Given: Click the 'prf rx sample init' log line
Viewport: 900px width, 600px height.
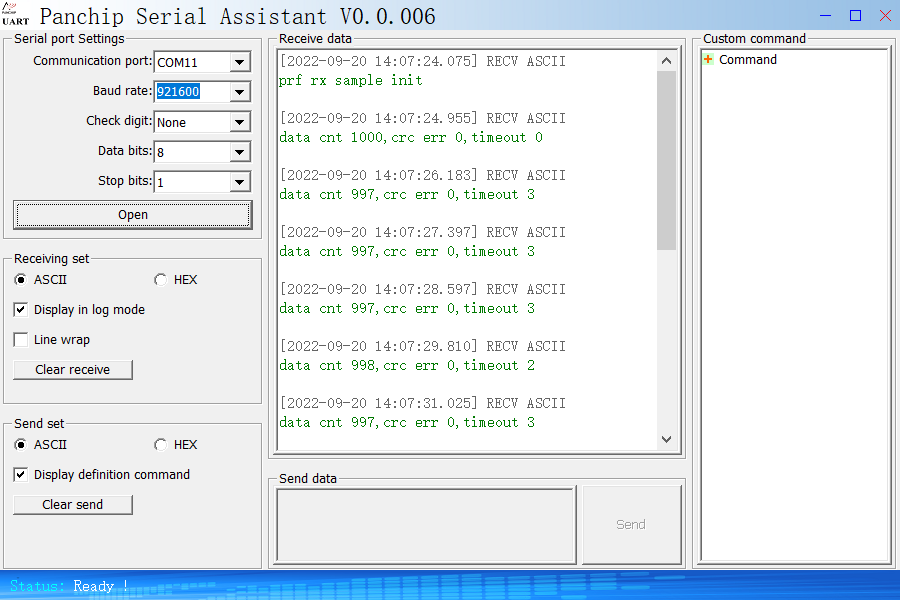Looking at the screenshot, I should [x=351, y=80].
